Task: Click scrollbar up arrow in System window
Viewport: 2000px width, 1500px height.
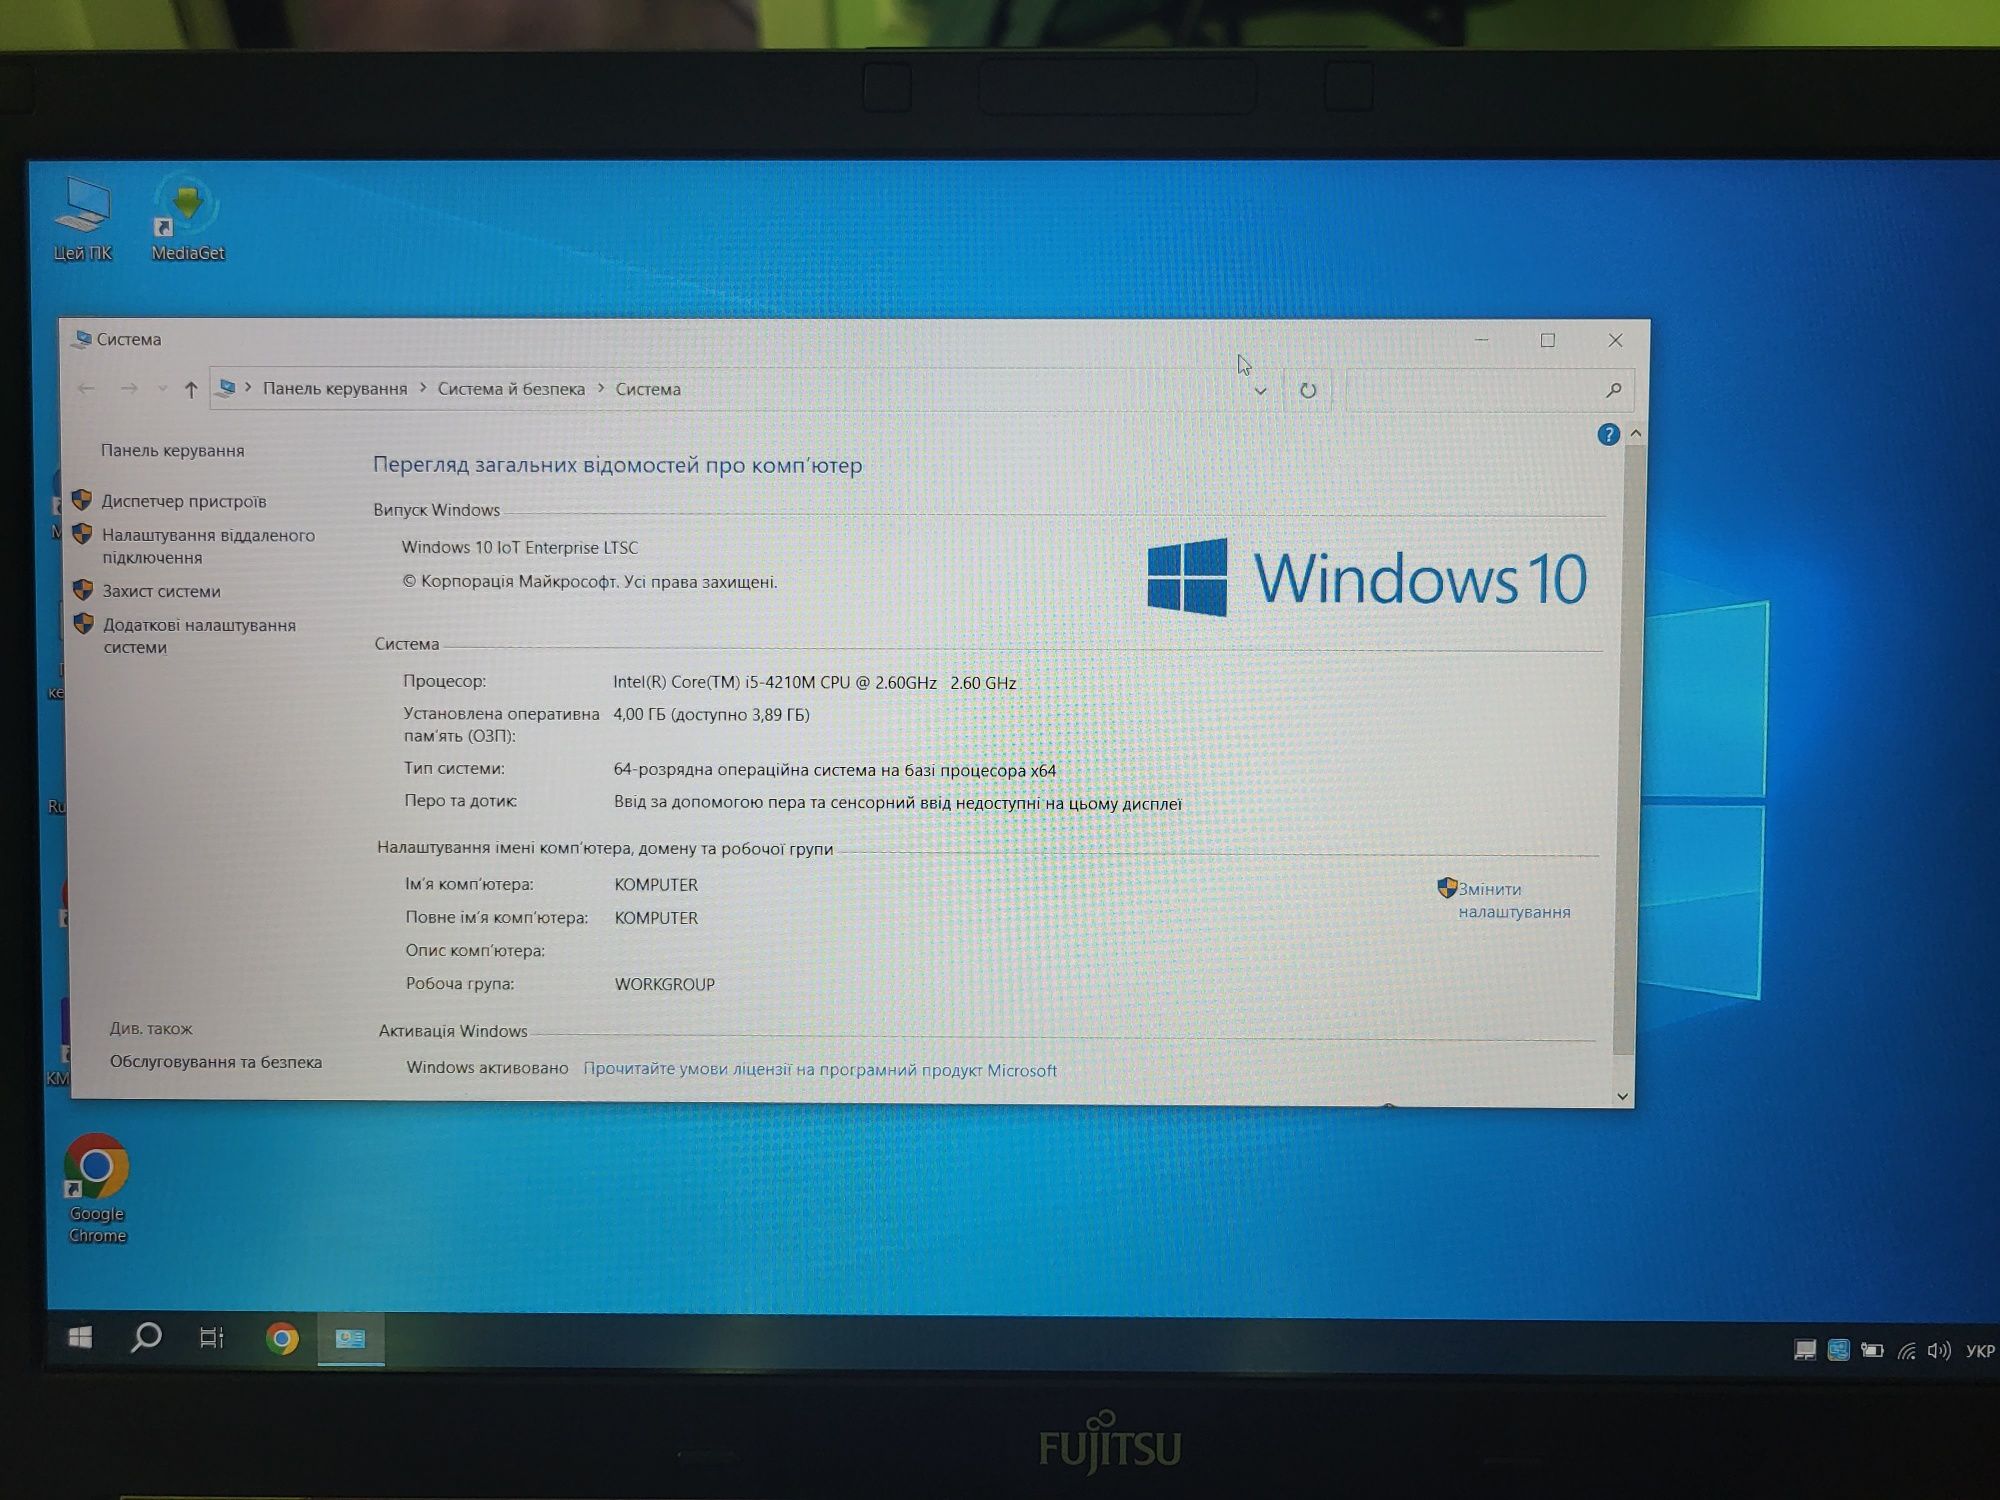Action: pos(1636,433)
